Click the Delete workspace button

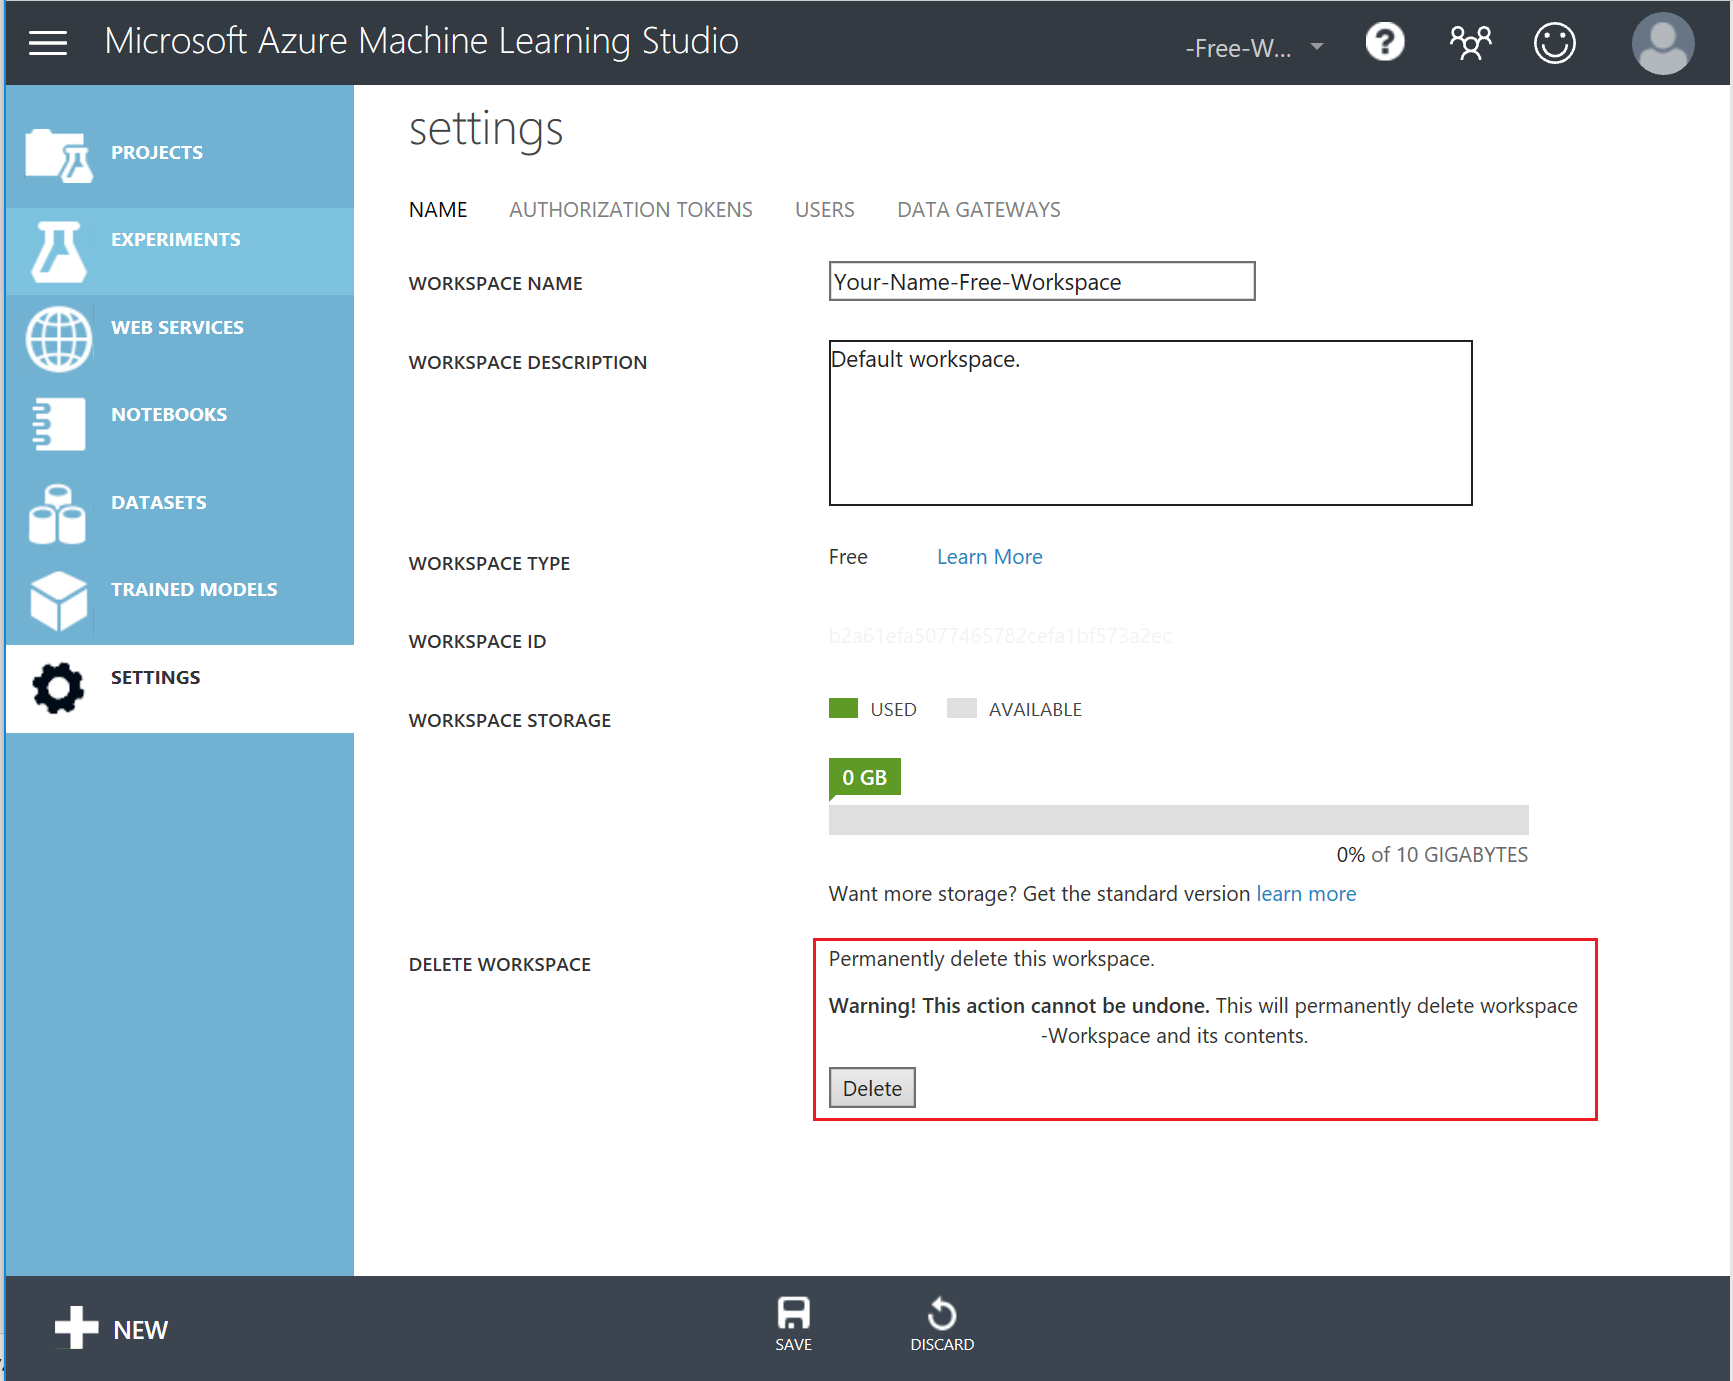871,1087
